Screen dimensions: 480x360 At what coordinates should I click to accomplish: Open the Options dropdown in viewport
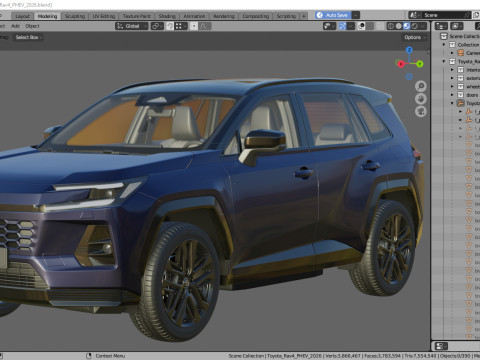point(414,37)
